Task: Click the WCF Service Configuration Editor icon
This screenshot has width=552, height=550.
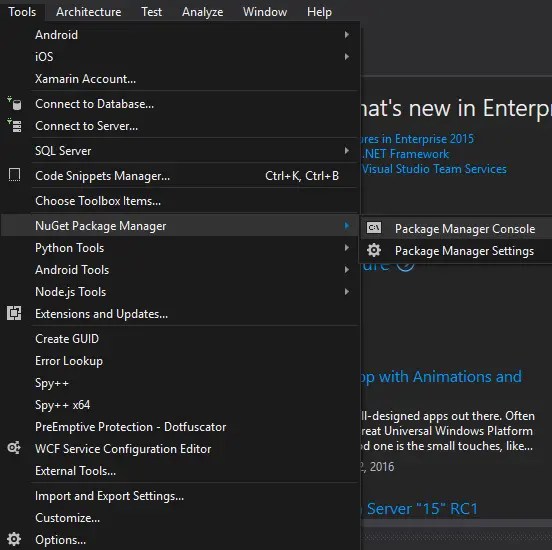Action: (14, 448)
